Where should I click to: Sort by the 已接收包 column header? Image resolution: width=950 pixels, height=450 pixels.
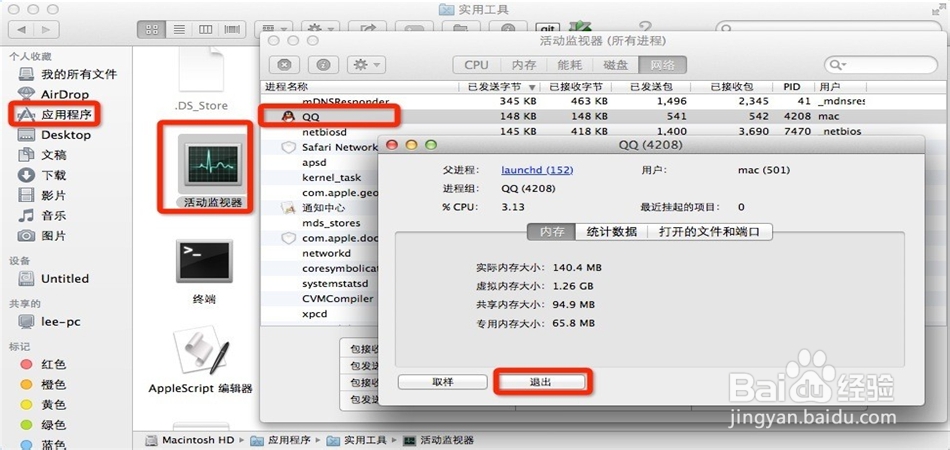pyautogui.click(x=732, y=87)
